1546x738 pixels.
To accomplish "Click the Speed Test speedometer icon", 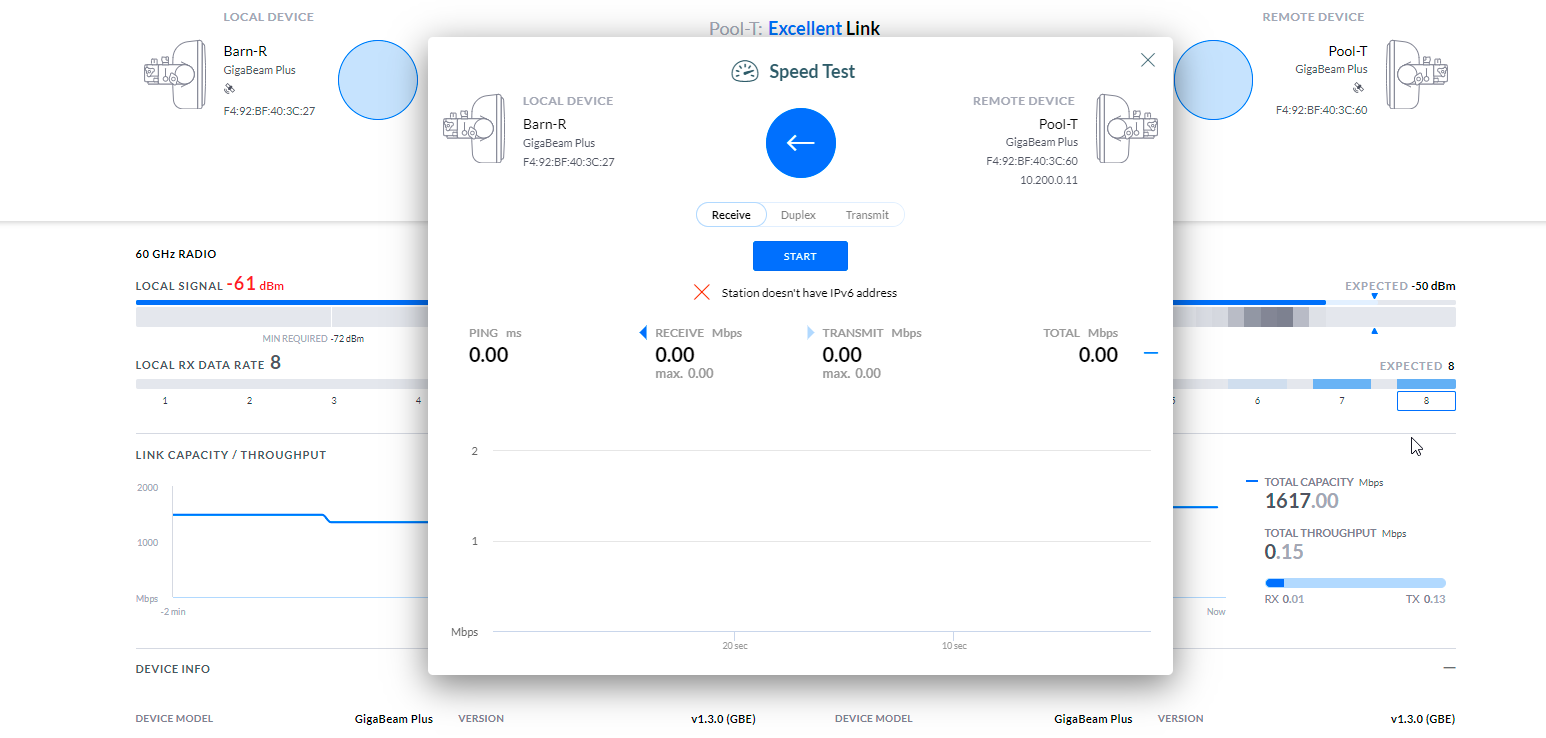I will [744, 71].
